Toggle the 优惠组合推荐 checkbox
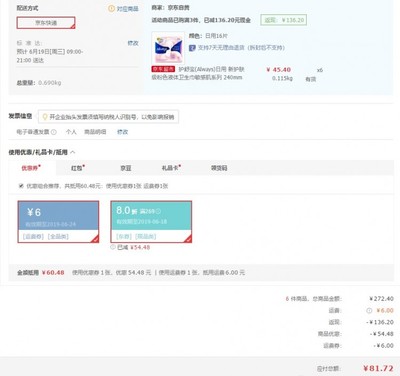 21,186
